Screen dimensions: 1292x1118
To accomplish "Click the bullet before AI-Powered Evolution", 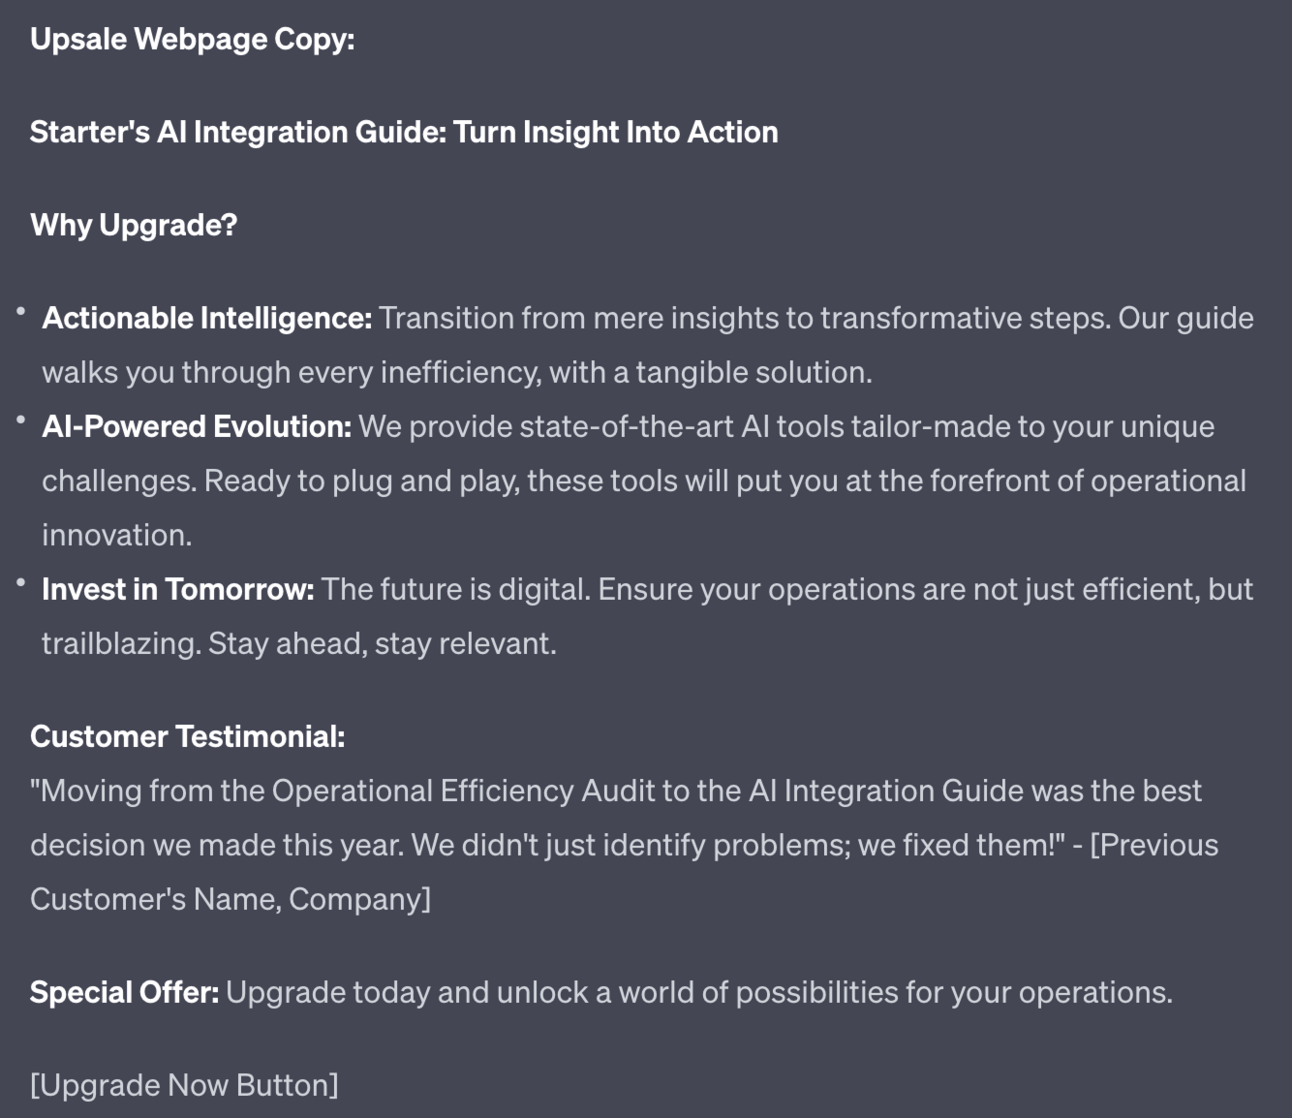I will pyautogui.click(x=21, y=421).
